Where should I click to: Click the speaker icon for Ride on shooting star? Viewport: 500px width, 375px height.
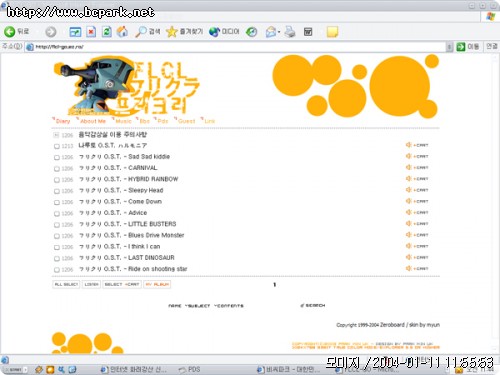click(408, 268)
